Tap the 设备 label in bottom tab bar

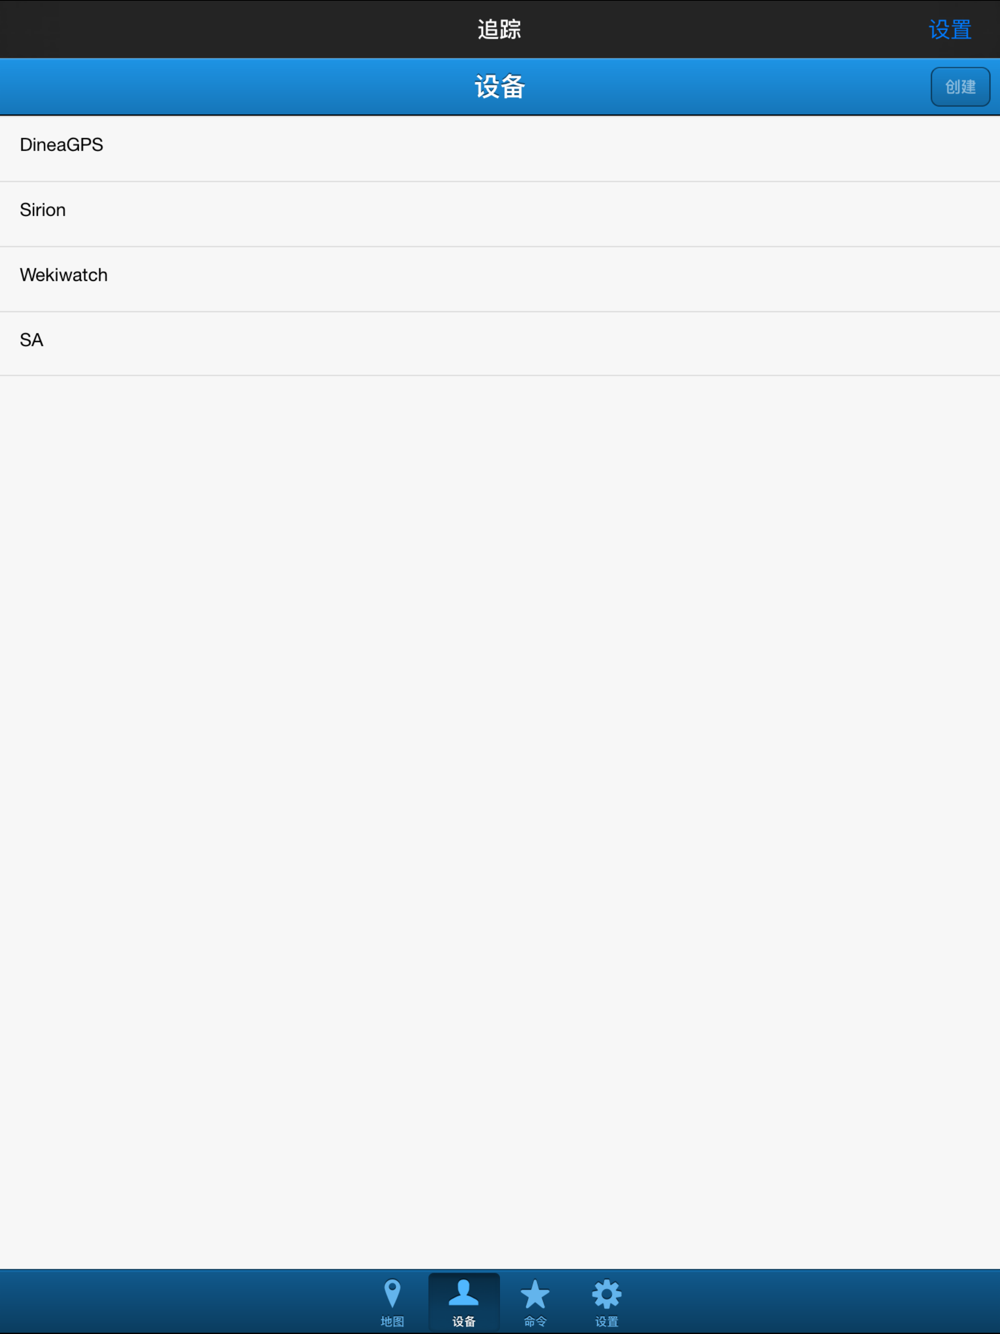click(463, 1321)
